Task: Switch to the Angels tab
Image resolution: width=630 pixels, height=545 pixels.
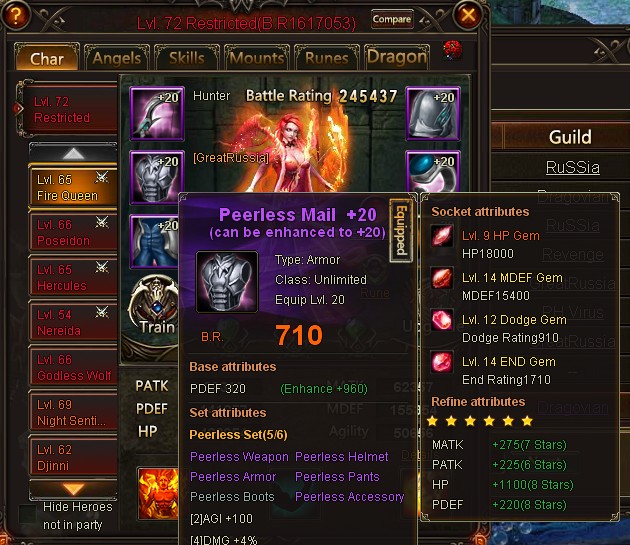Action: coord(117,58)
